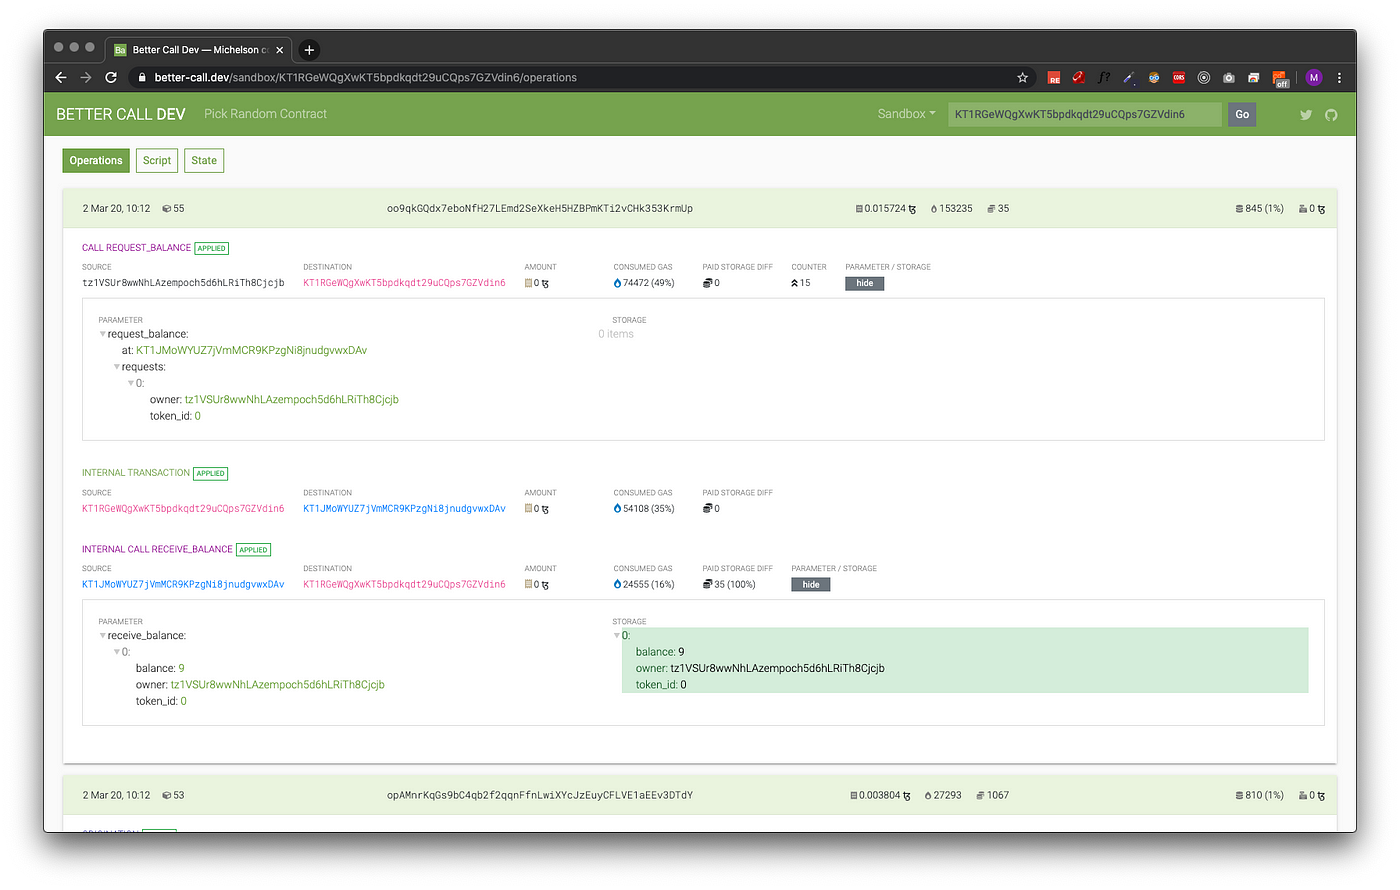
Task: Click the INTERNAL TRANSACTION heading
Action: pyautogui.click(x=136, y=473)
